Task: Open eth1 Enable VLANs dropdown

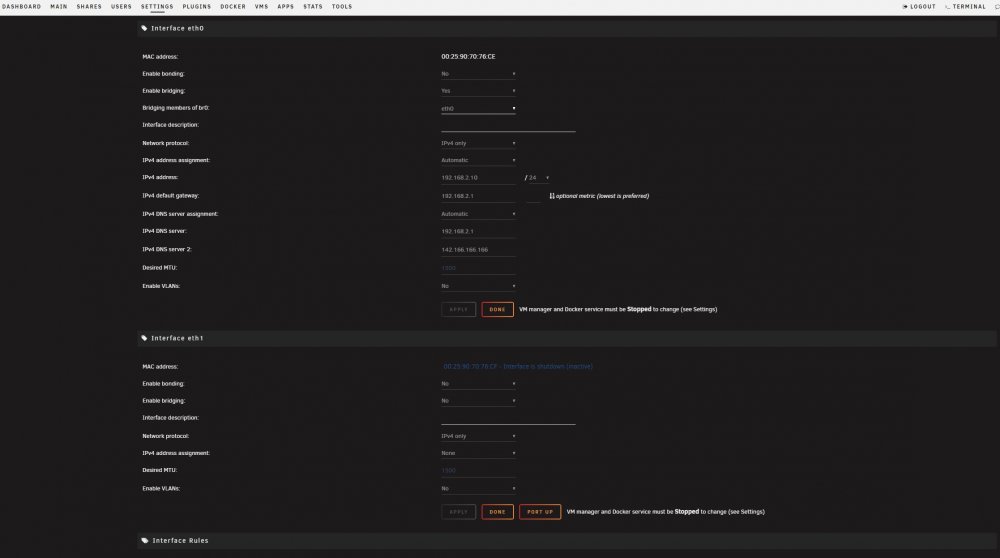Action: (478, 488)
